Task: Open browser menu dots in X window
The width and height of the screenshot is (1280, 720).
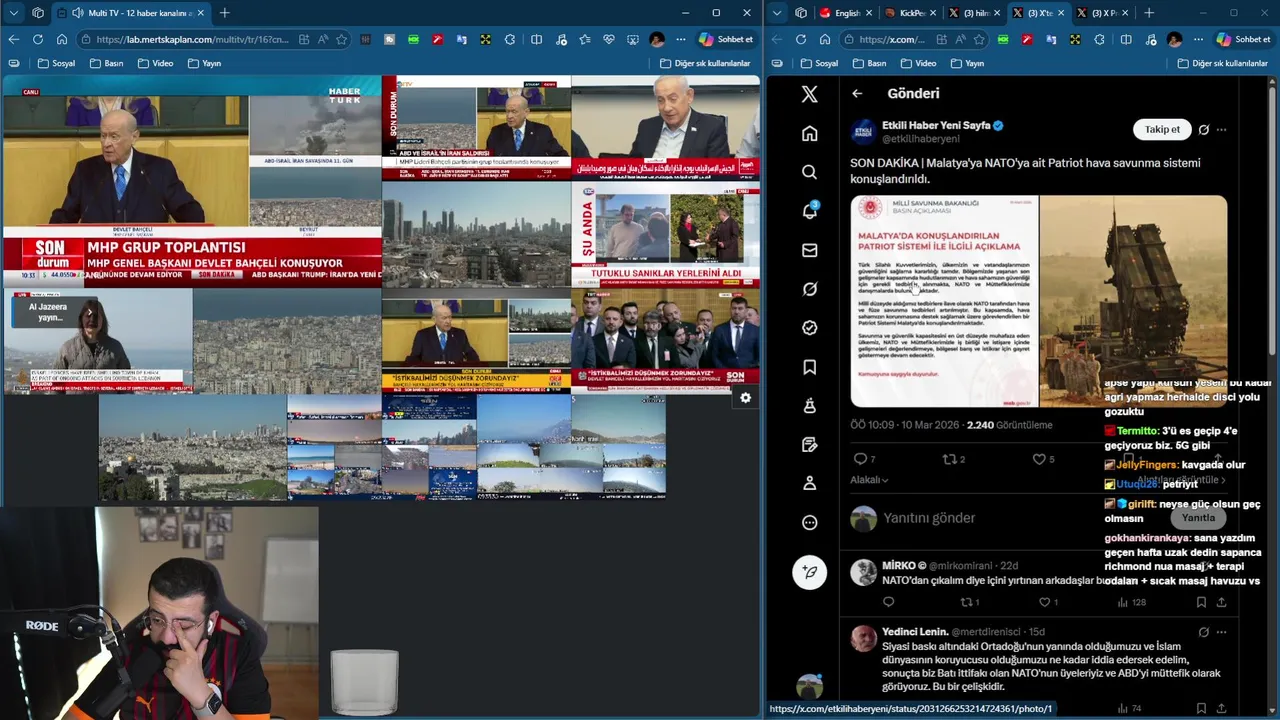Action: tap(1199, 39)
